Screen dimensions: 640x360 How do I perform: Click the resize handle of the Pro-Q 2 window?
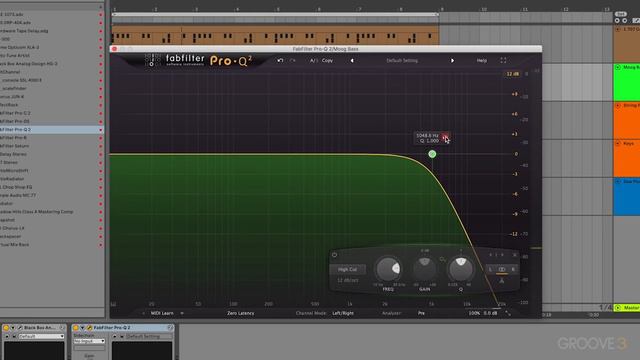tap(508, 313)
